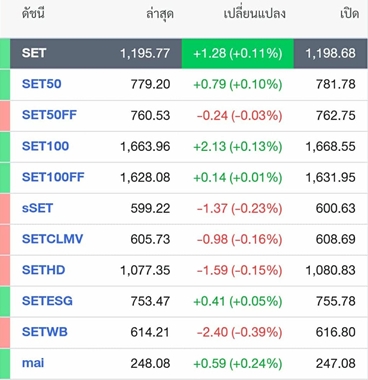
Task: Click the red indicator bar beside sSET
Action: tap(5, 209)
